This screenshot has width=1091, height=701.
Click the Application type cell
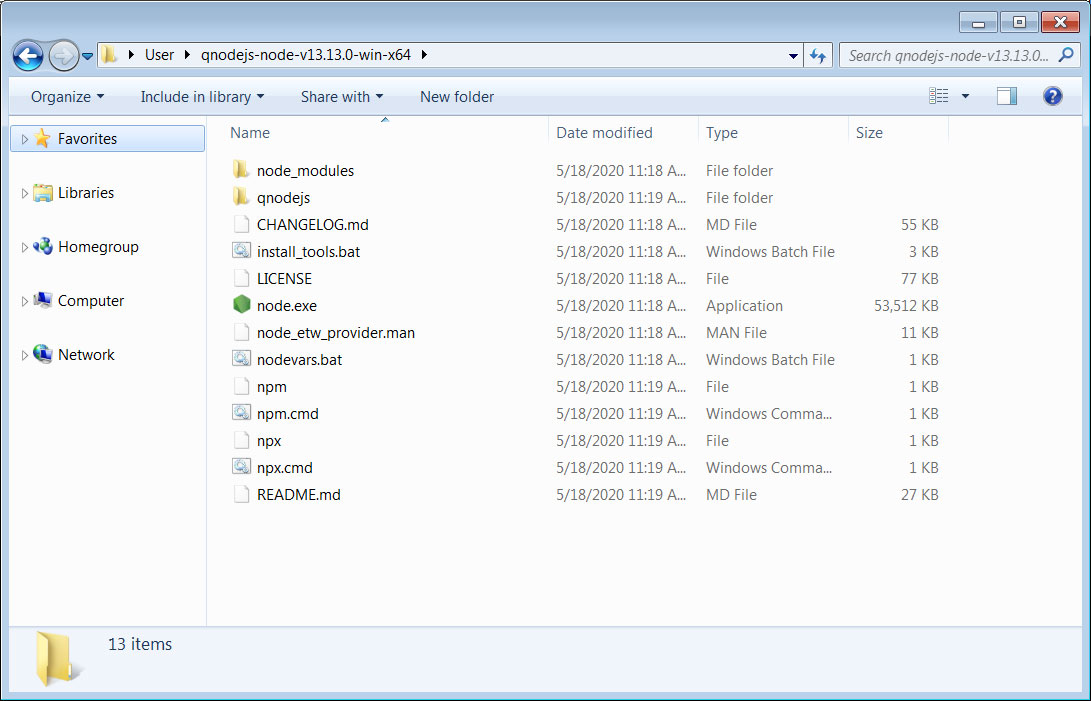pyautogui.click(x=744, y=306)
